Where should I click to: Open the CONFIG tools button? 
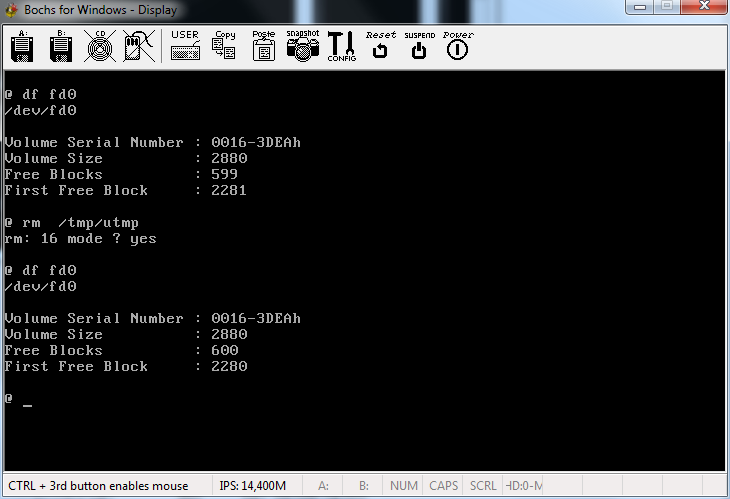[341, 47]
